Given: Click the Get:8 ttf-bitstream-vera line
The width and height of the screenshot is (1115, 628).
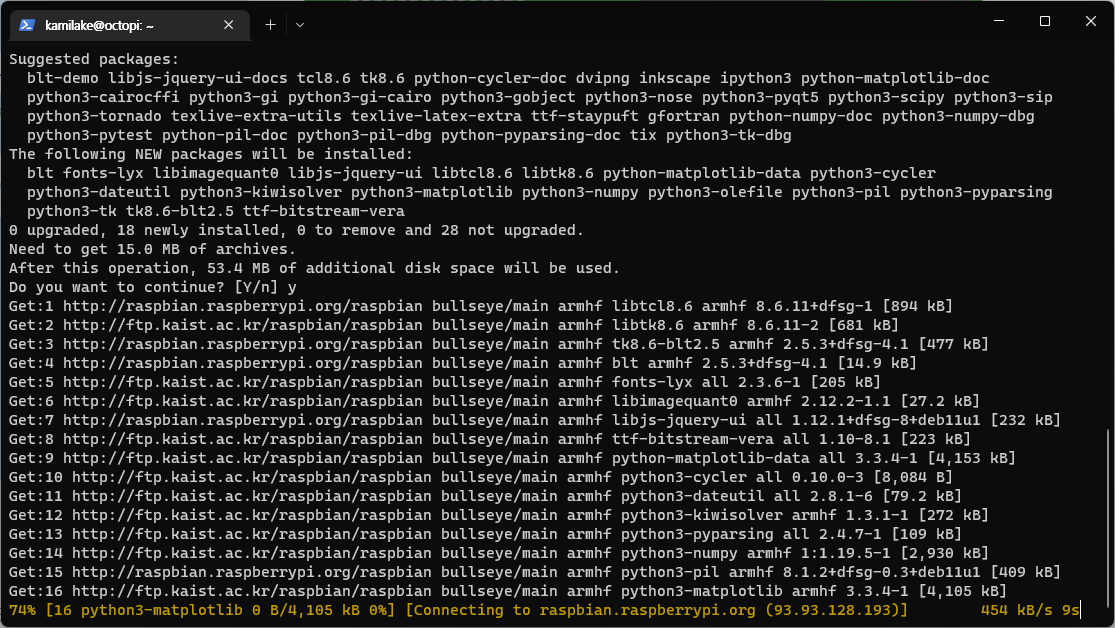Looking at the screenshot, I should pos(490,439).
